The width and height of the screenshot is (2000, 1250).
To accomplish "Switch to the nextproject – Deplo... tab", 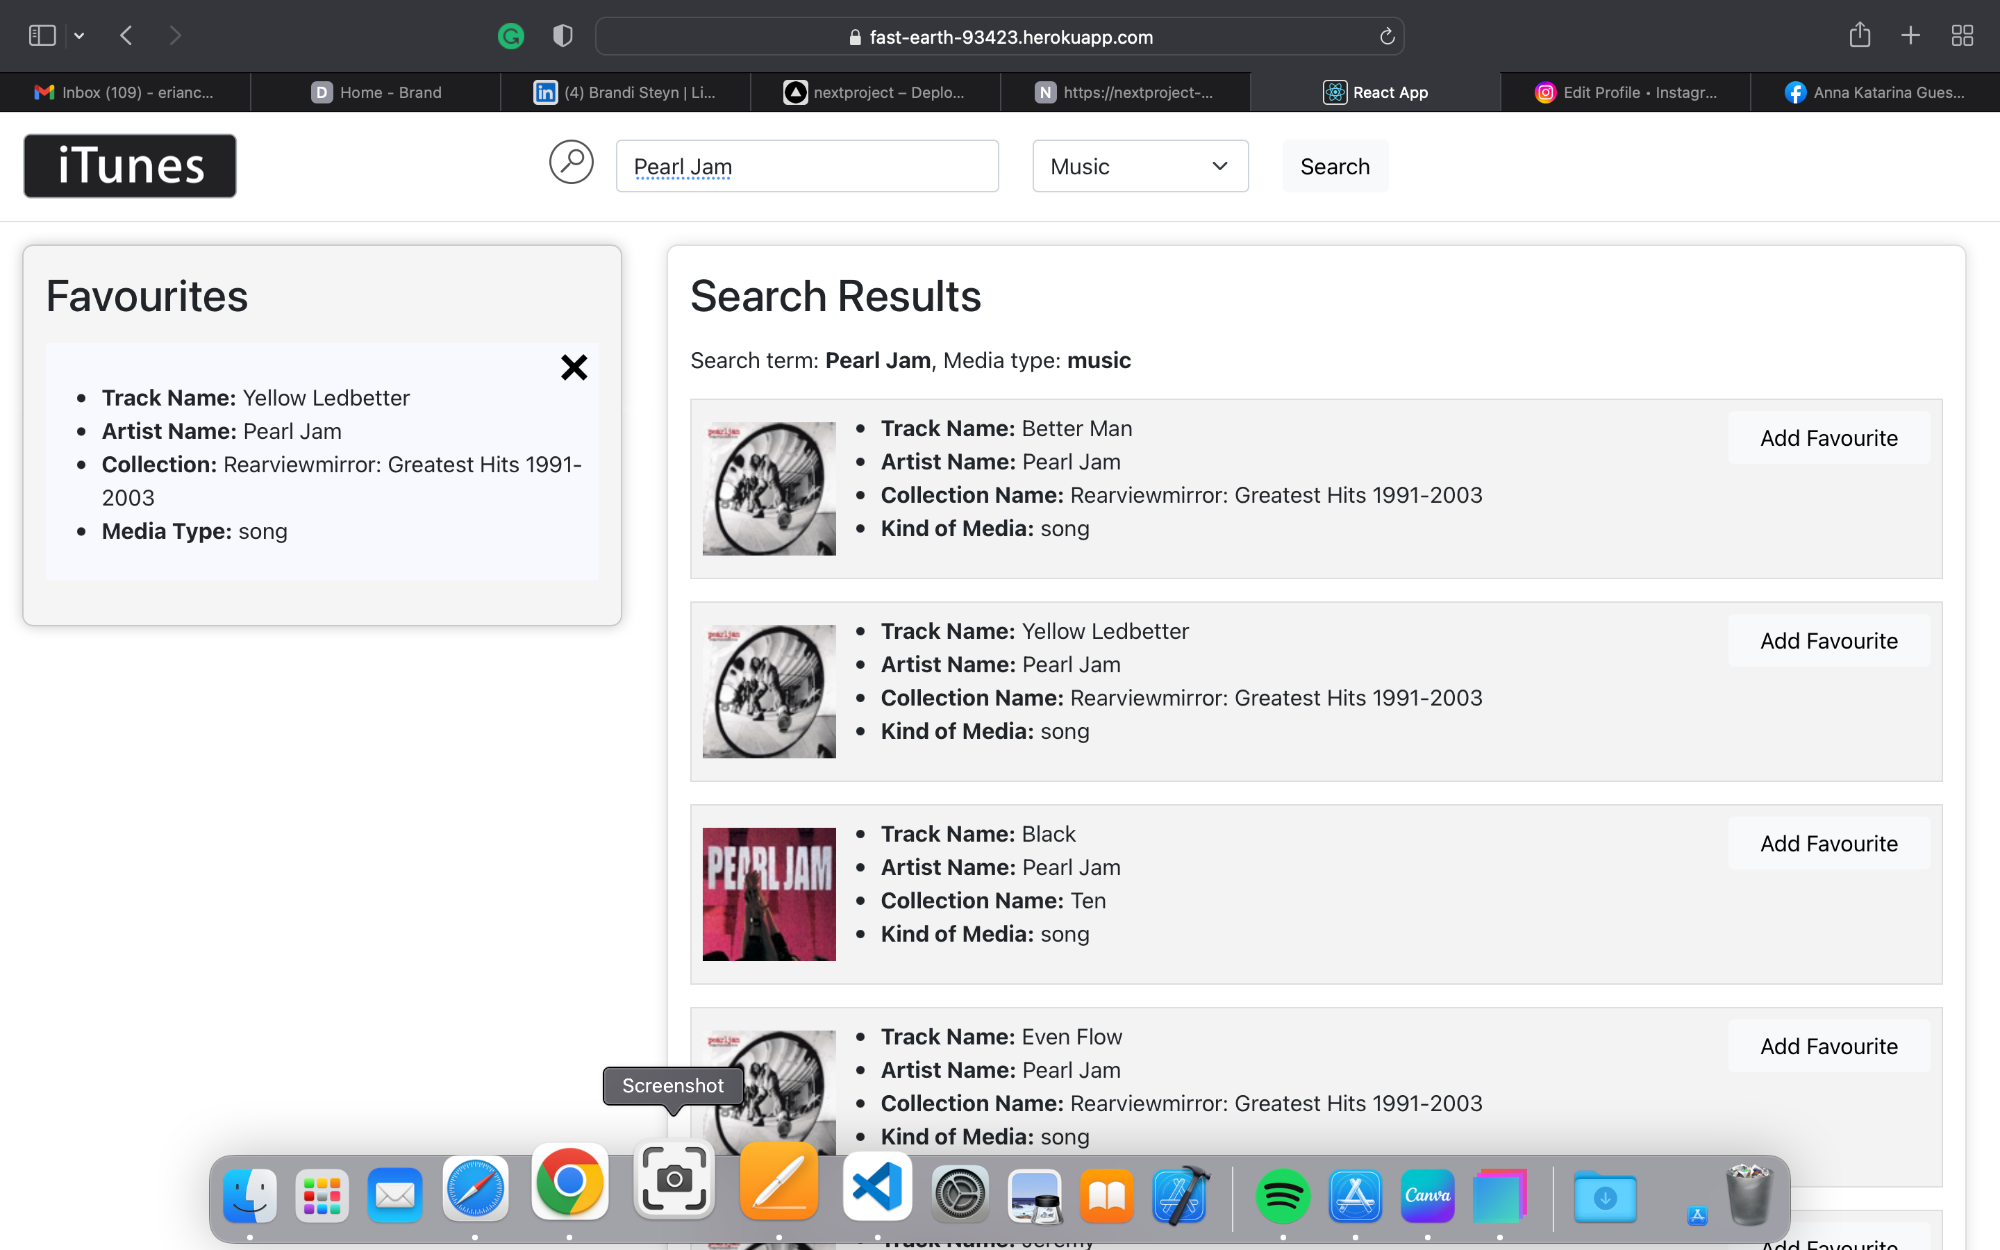I will pos(875,92).
